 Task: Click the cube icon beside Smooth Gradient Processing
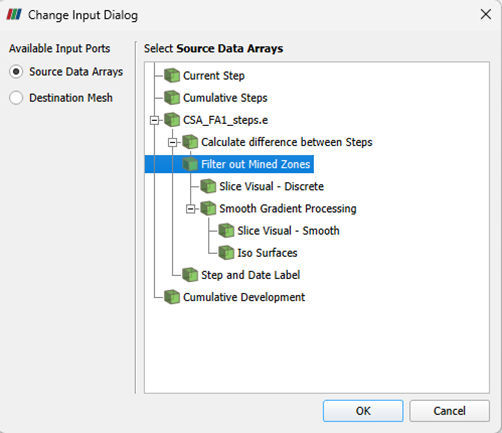coord(208,208)
